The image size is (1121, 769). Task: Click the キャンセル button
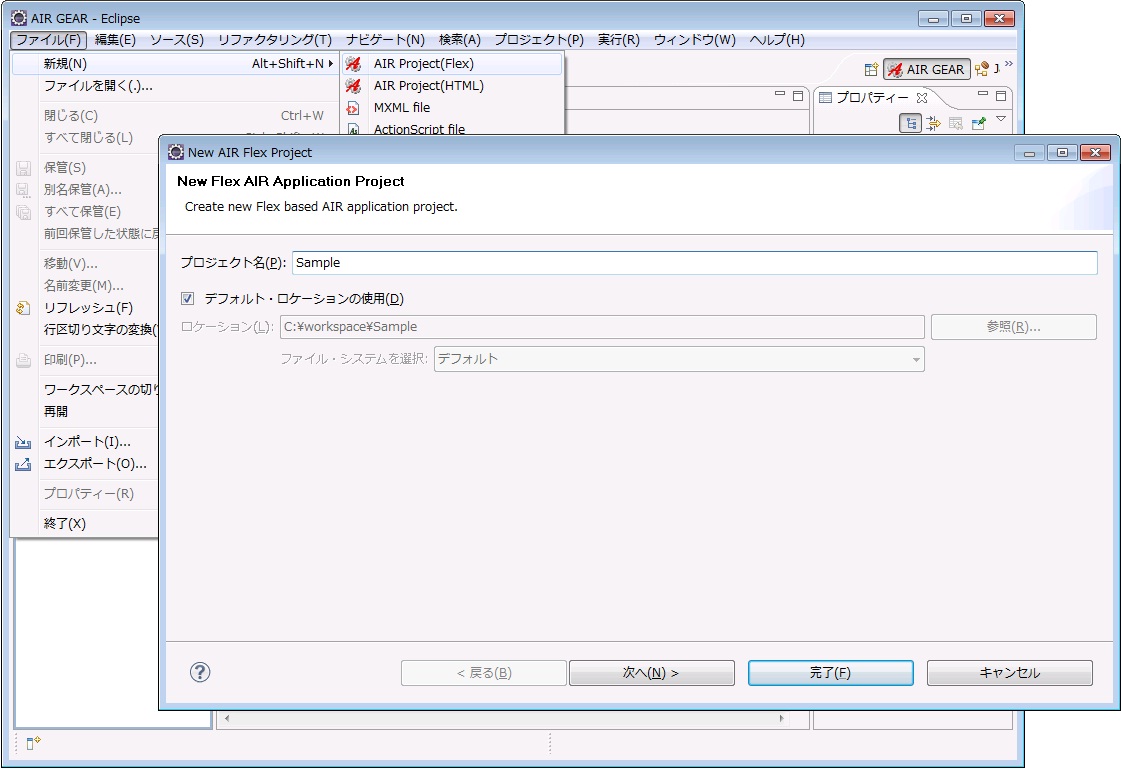pos(1009,673)
